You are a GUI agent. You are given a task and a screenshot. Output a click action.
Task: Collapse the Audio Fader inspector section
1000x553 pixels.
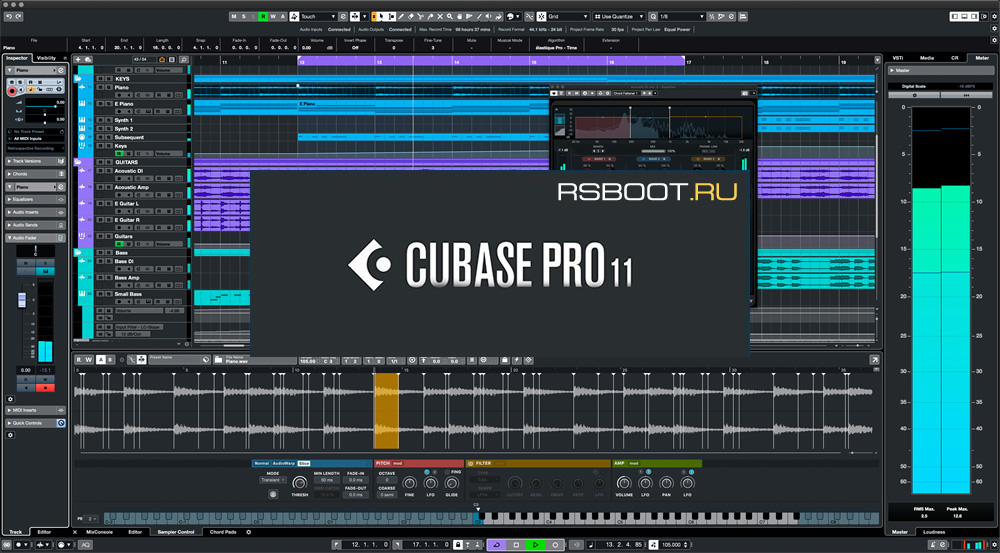click(x=36, y=238)
